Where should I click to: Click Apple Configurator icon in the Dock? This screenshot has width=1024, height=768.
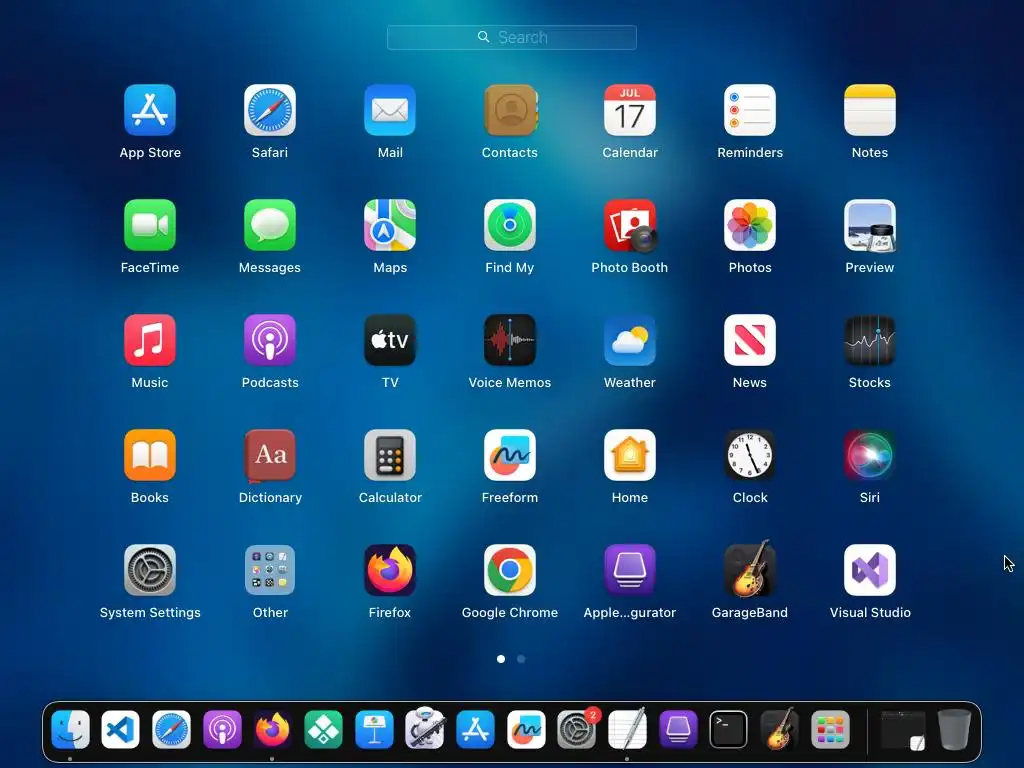[x=678, y=729]
